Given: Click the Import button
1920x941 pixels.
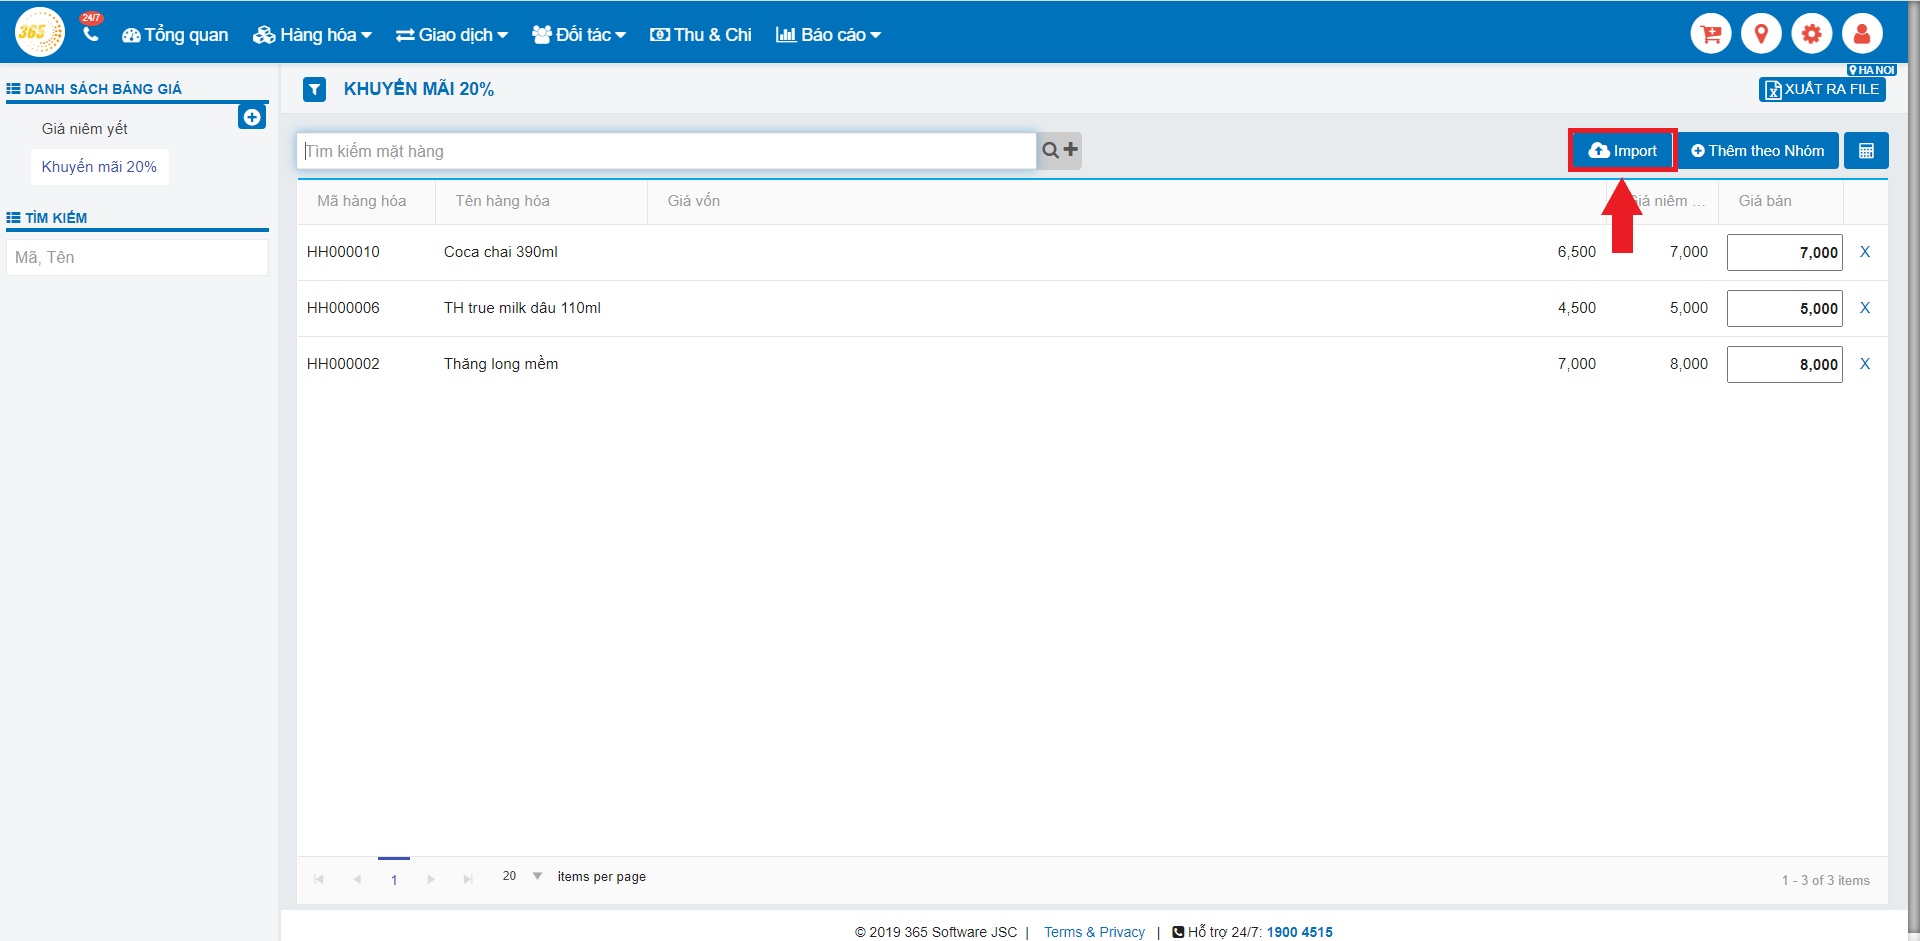Looking at the screenshot, I should (x=1622, y=151).
